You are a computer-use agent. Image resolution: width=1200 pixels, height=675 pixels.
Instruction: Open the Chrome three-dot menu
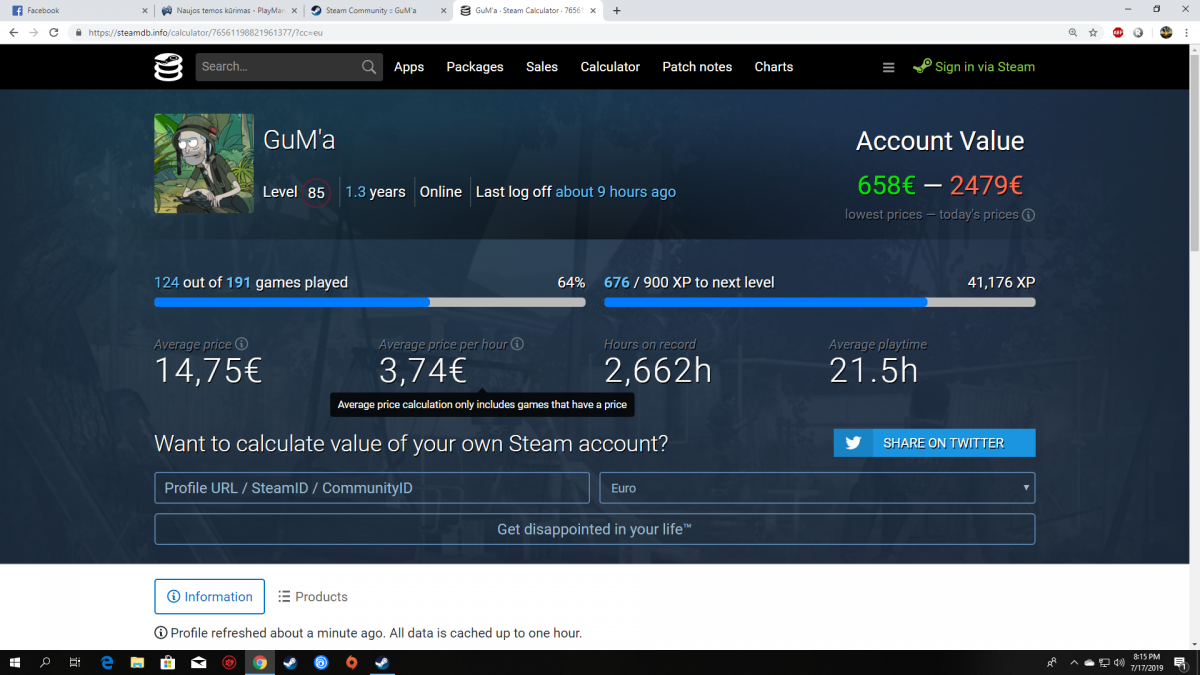click(x=1187, y=32)
